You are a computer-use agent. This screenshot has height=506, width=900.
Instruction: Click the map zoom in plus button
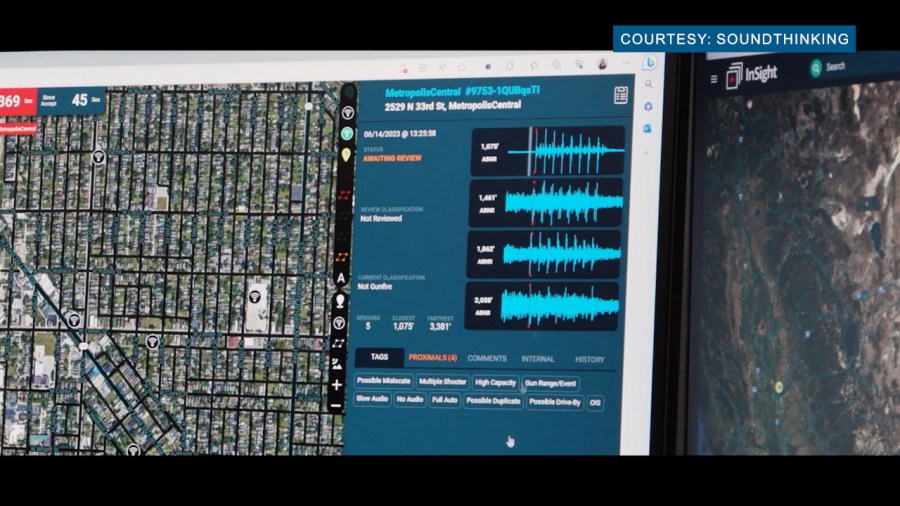click(x=337, y=384)
